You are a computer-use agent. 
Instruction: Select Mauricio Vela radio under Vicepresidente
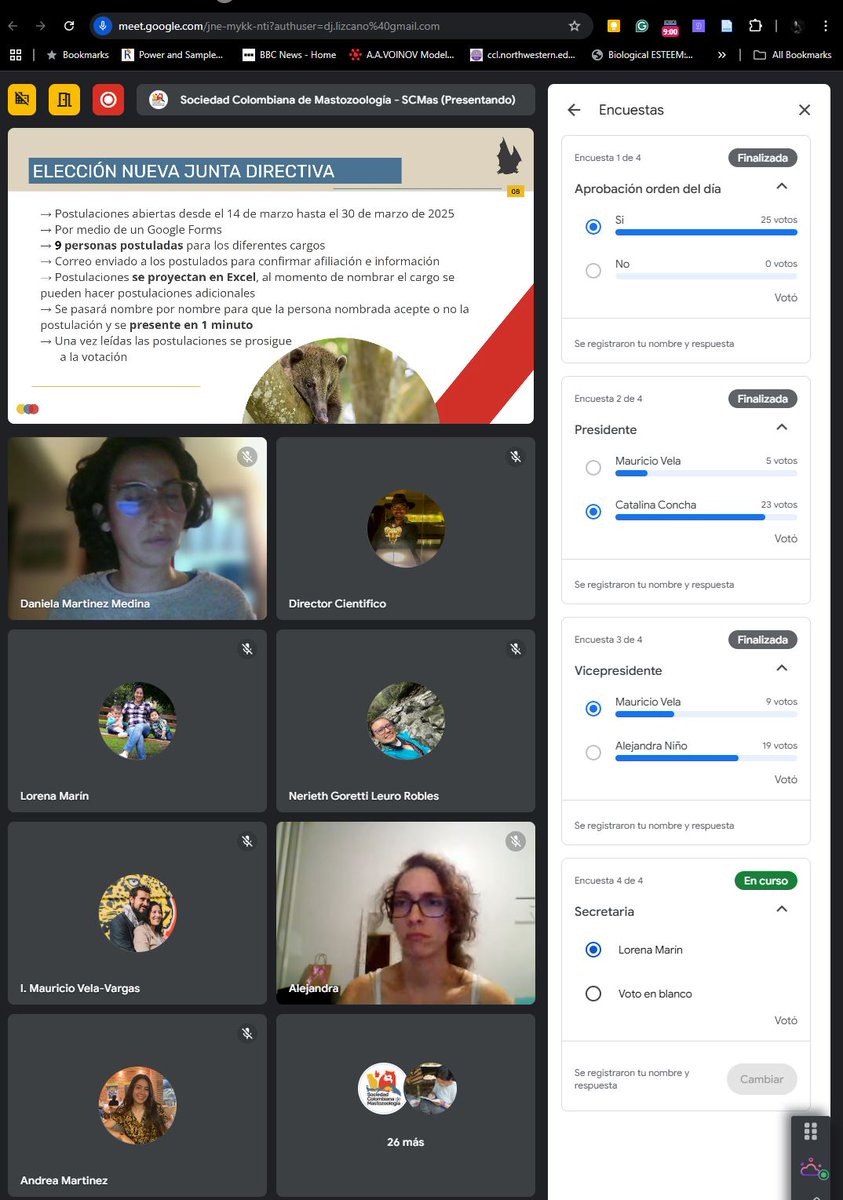(593, 708)
